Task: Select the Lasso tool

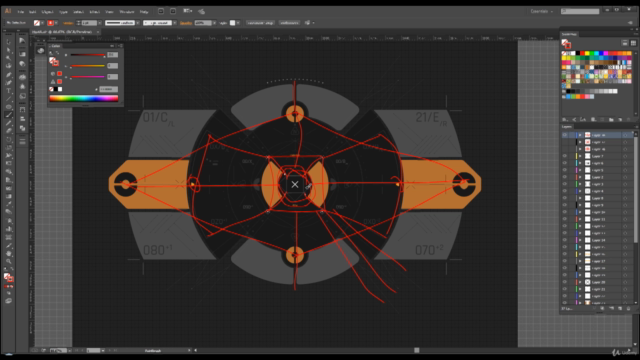Action: click(x=9, y=66)
